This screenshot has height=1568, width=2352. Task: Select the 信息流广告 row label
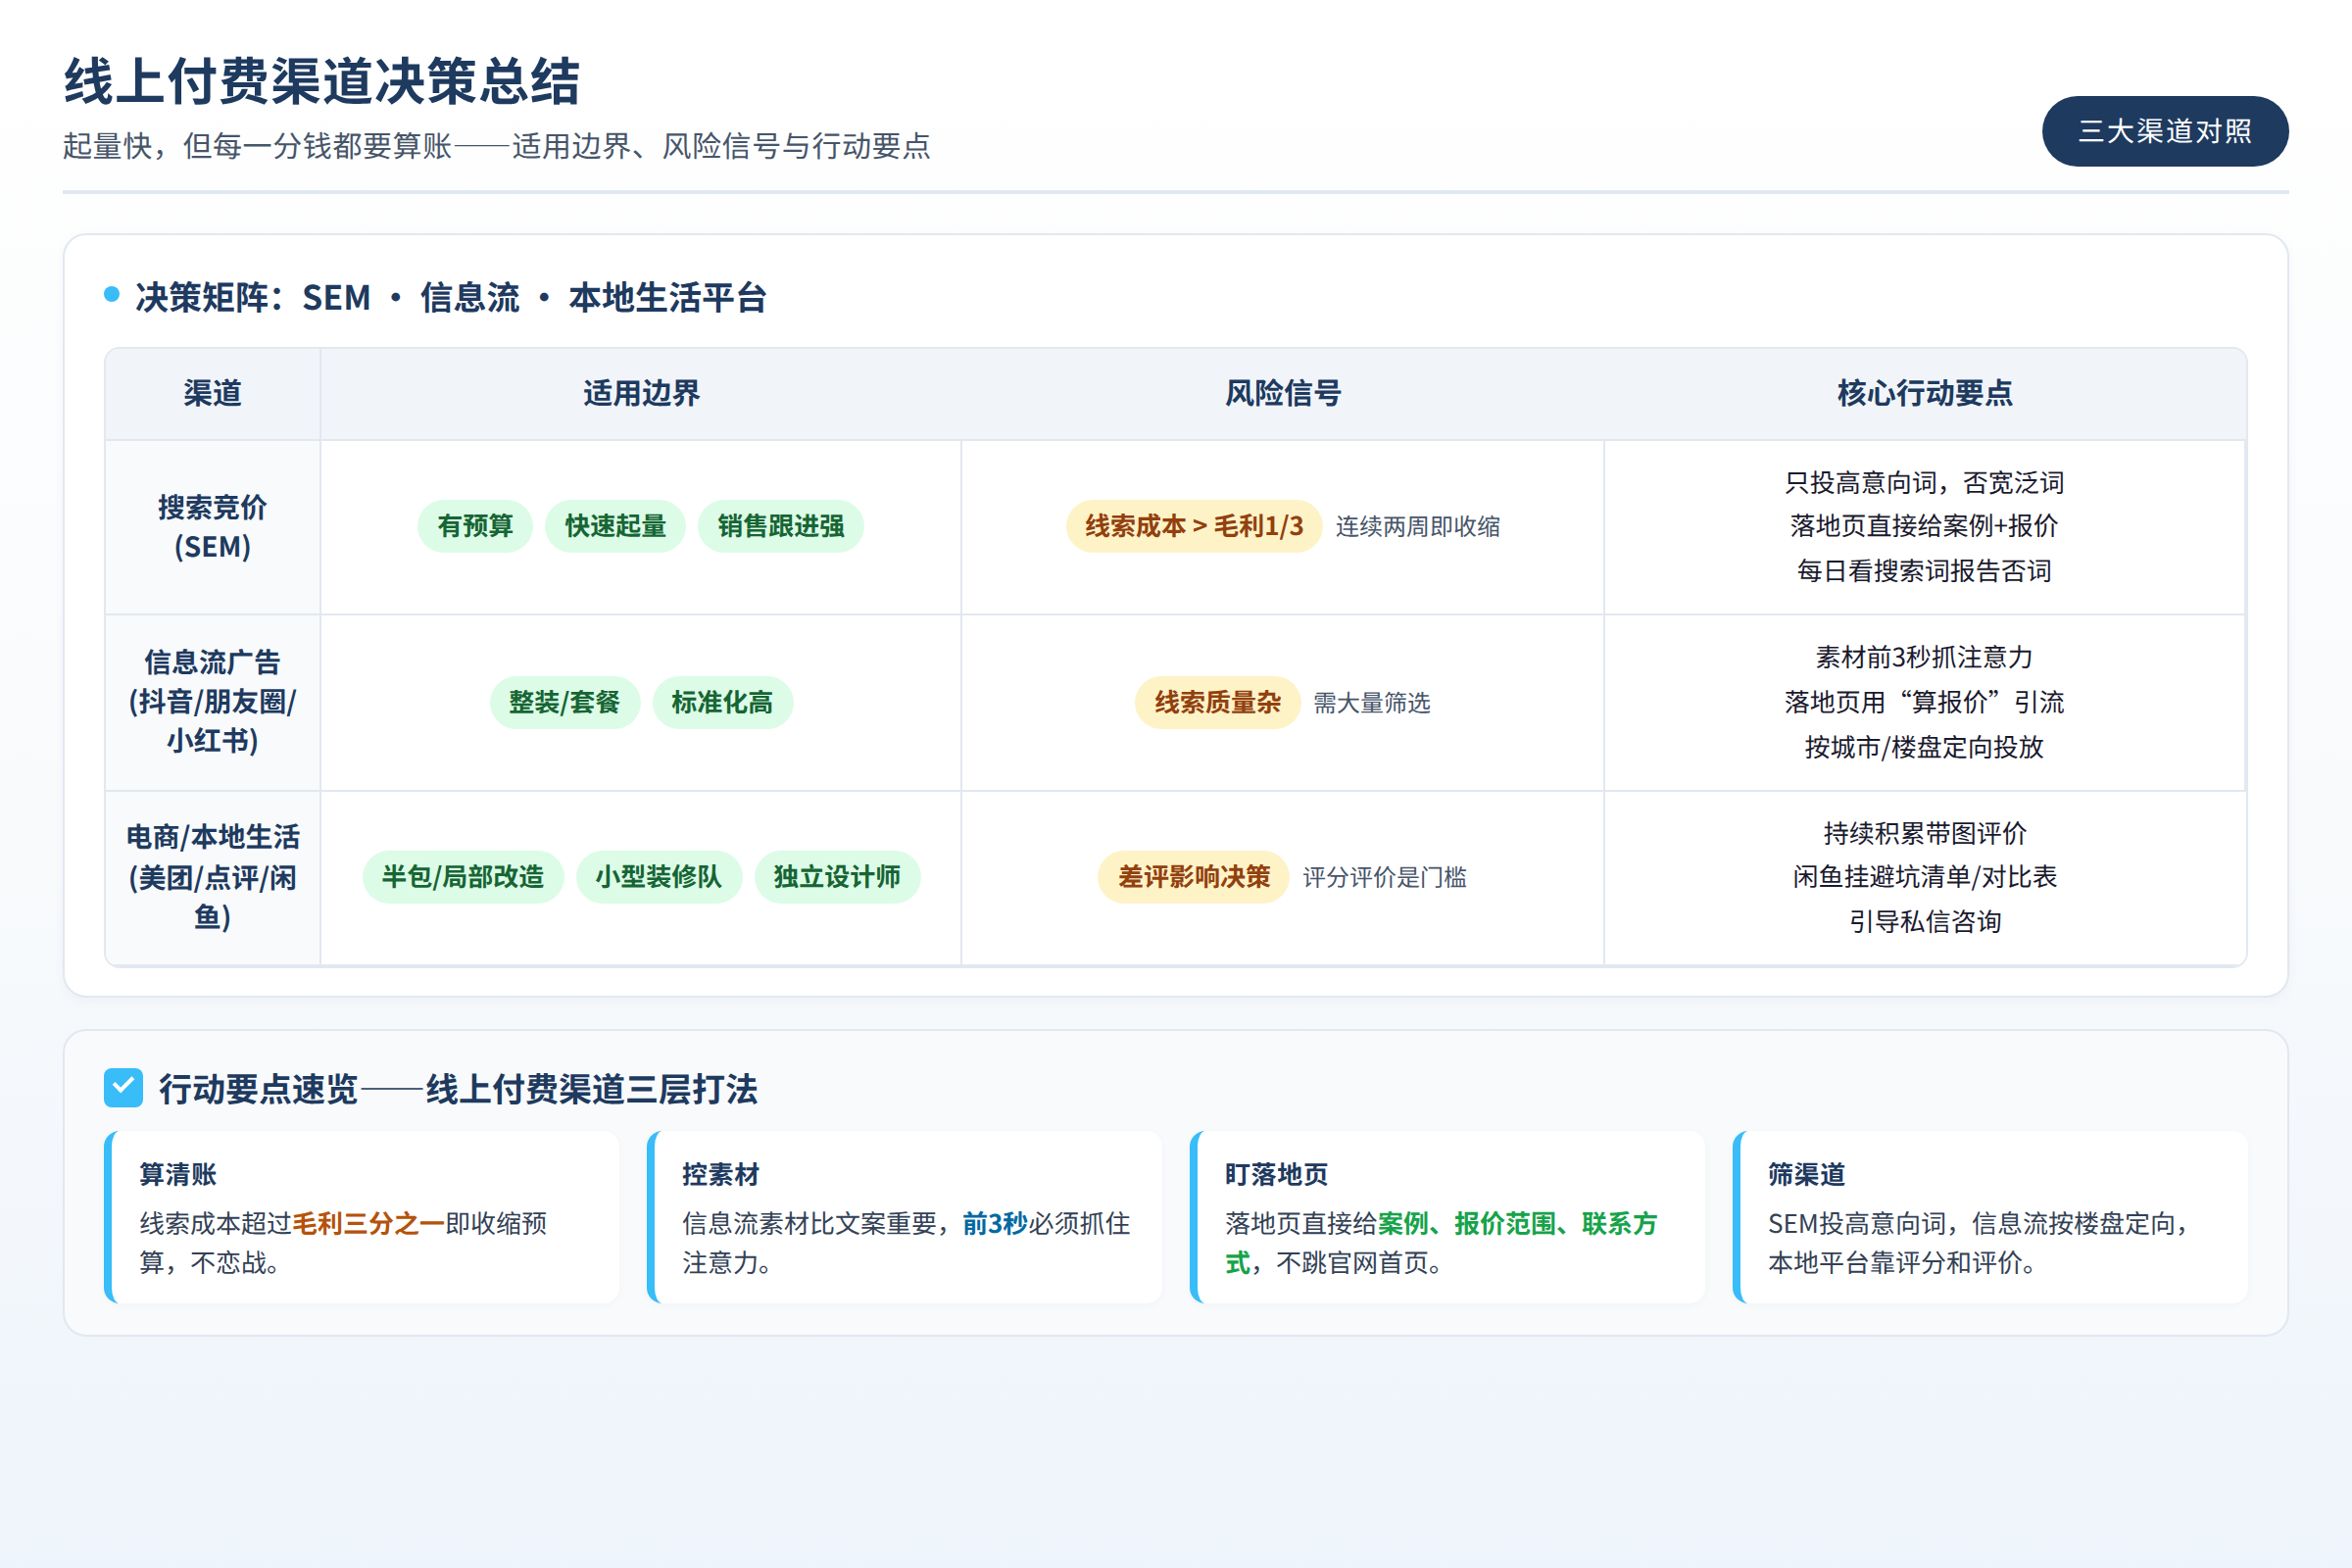212,702
